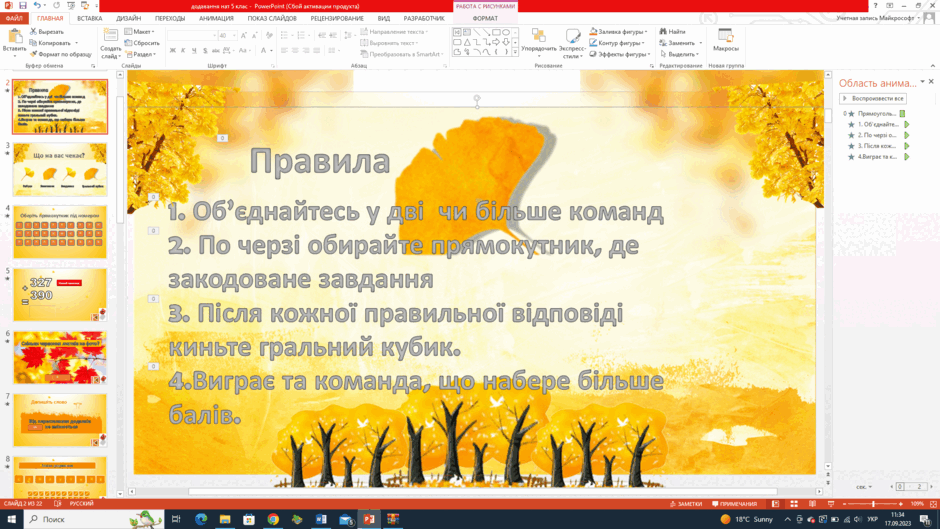
Task: Open font size dropdown showing 40
Action: pyautogui.click(x=234, y=35)
